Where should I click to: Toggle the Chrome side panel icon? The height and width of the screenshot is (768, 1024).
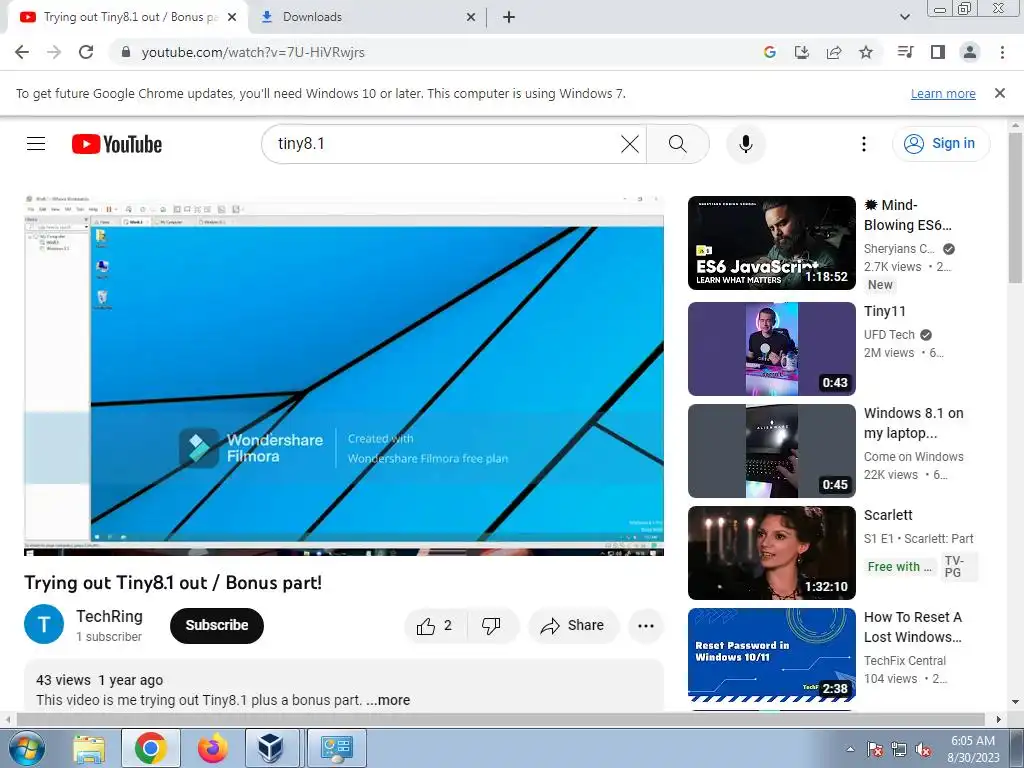coord(938,52)
